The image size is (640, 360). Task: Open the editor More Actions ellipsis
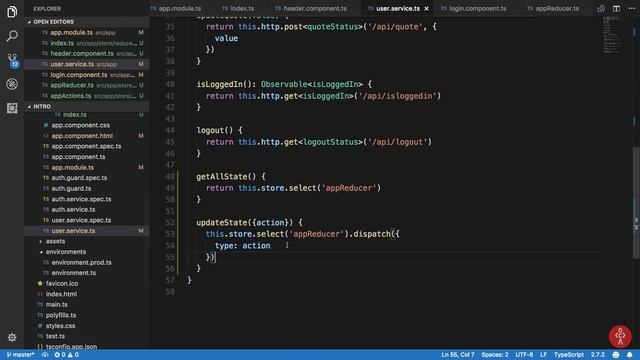631,9
